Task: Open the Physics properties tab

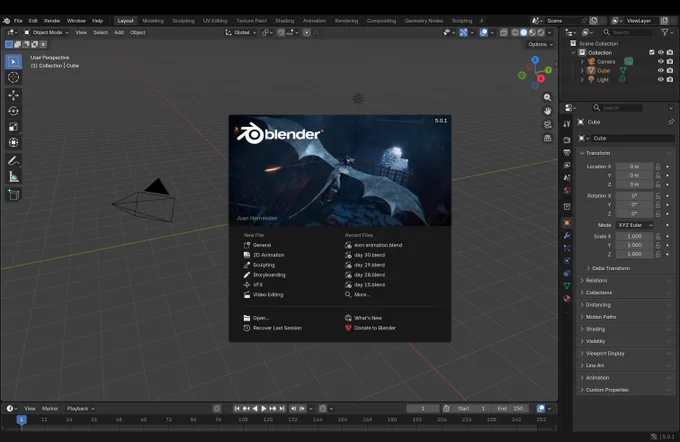Action: pyautogui.click(x=567, y=261)
